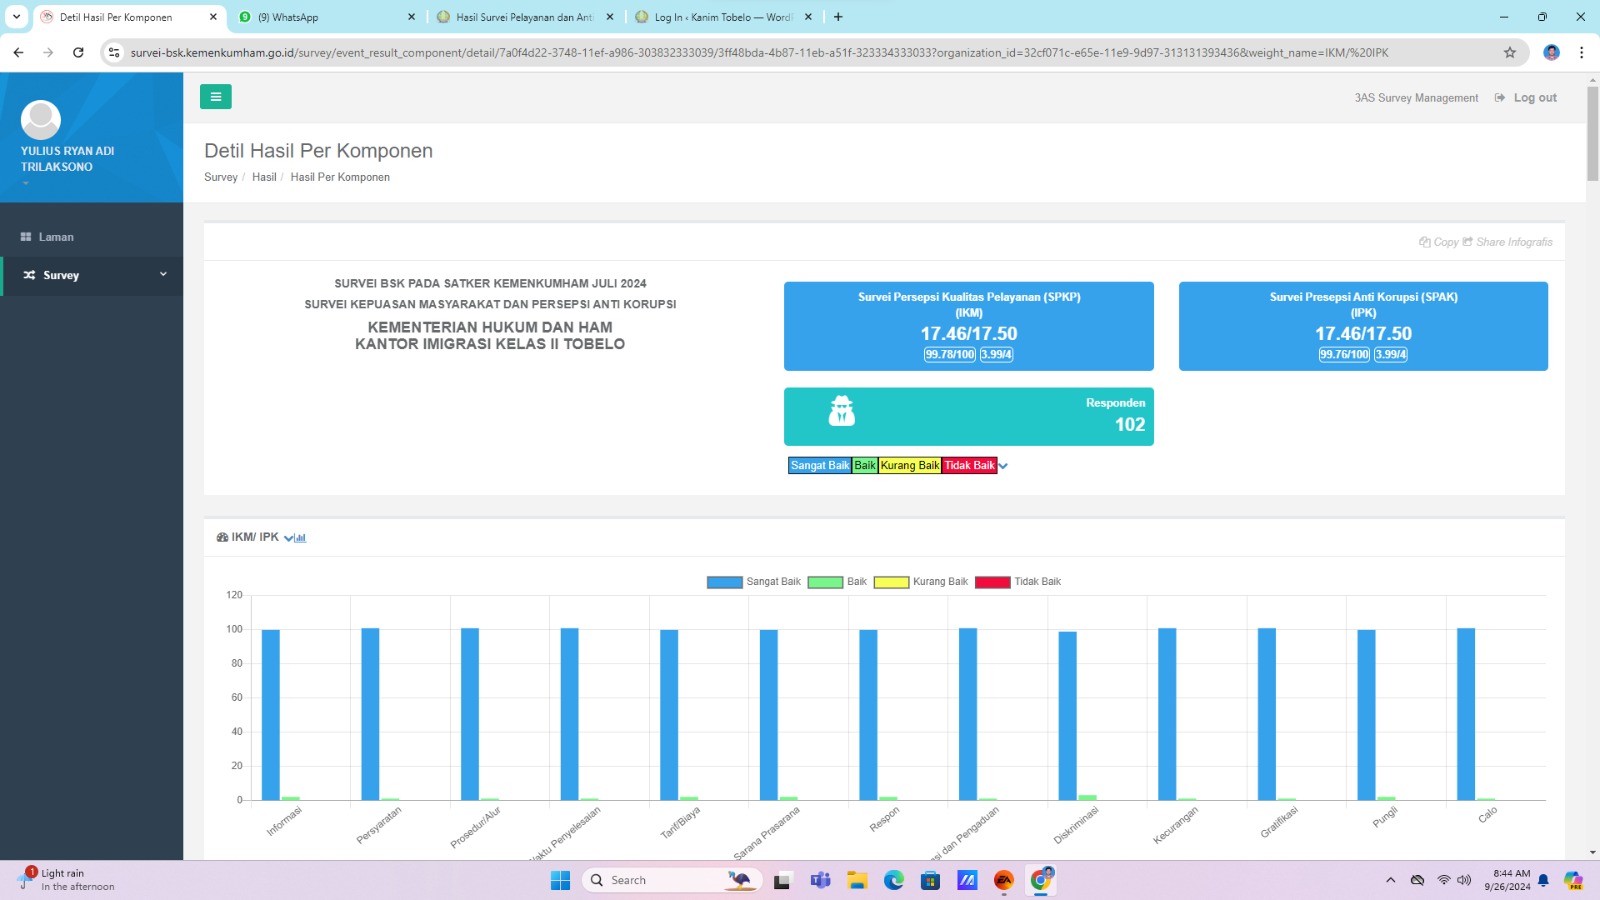Image resolution: width=1600 pixels, height=900 pixels.
Task: Click the Survey breadcrumb link
Action: point(221,177)
